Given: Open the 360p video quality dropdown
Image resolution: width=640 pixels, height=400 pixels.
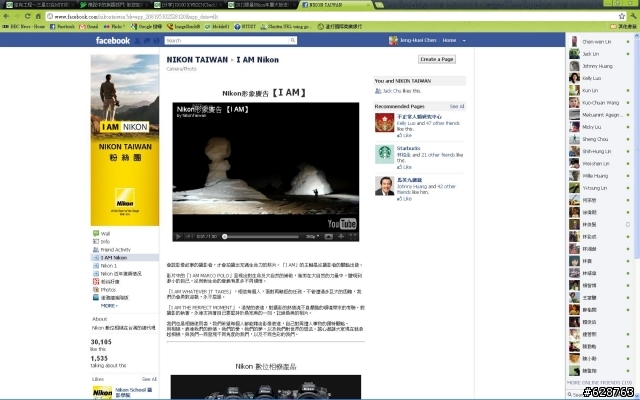Looking at the screenshot, I should point(312,236).
